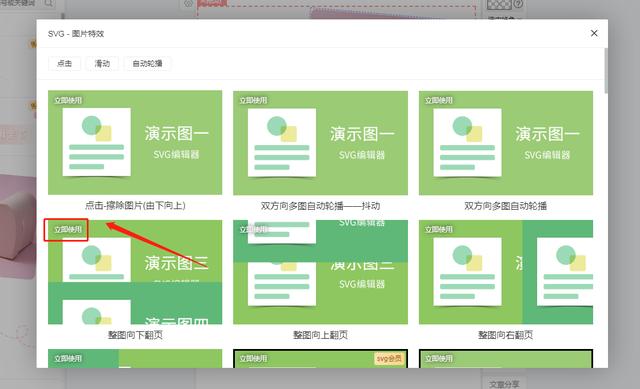Click 立即使用 on 双方向多图自动轮播——抖动 card
Screen dimensions: 640x389
tap(253, 100)
